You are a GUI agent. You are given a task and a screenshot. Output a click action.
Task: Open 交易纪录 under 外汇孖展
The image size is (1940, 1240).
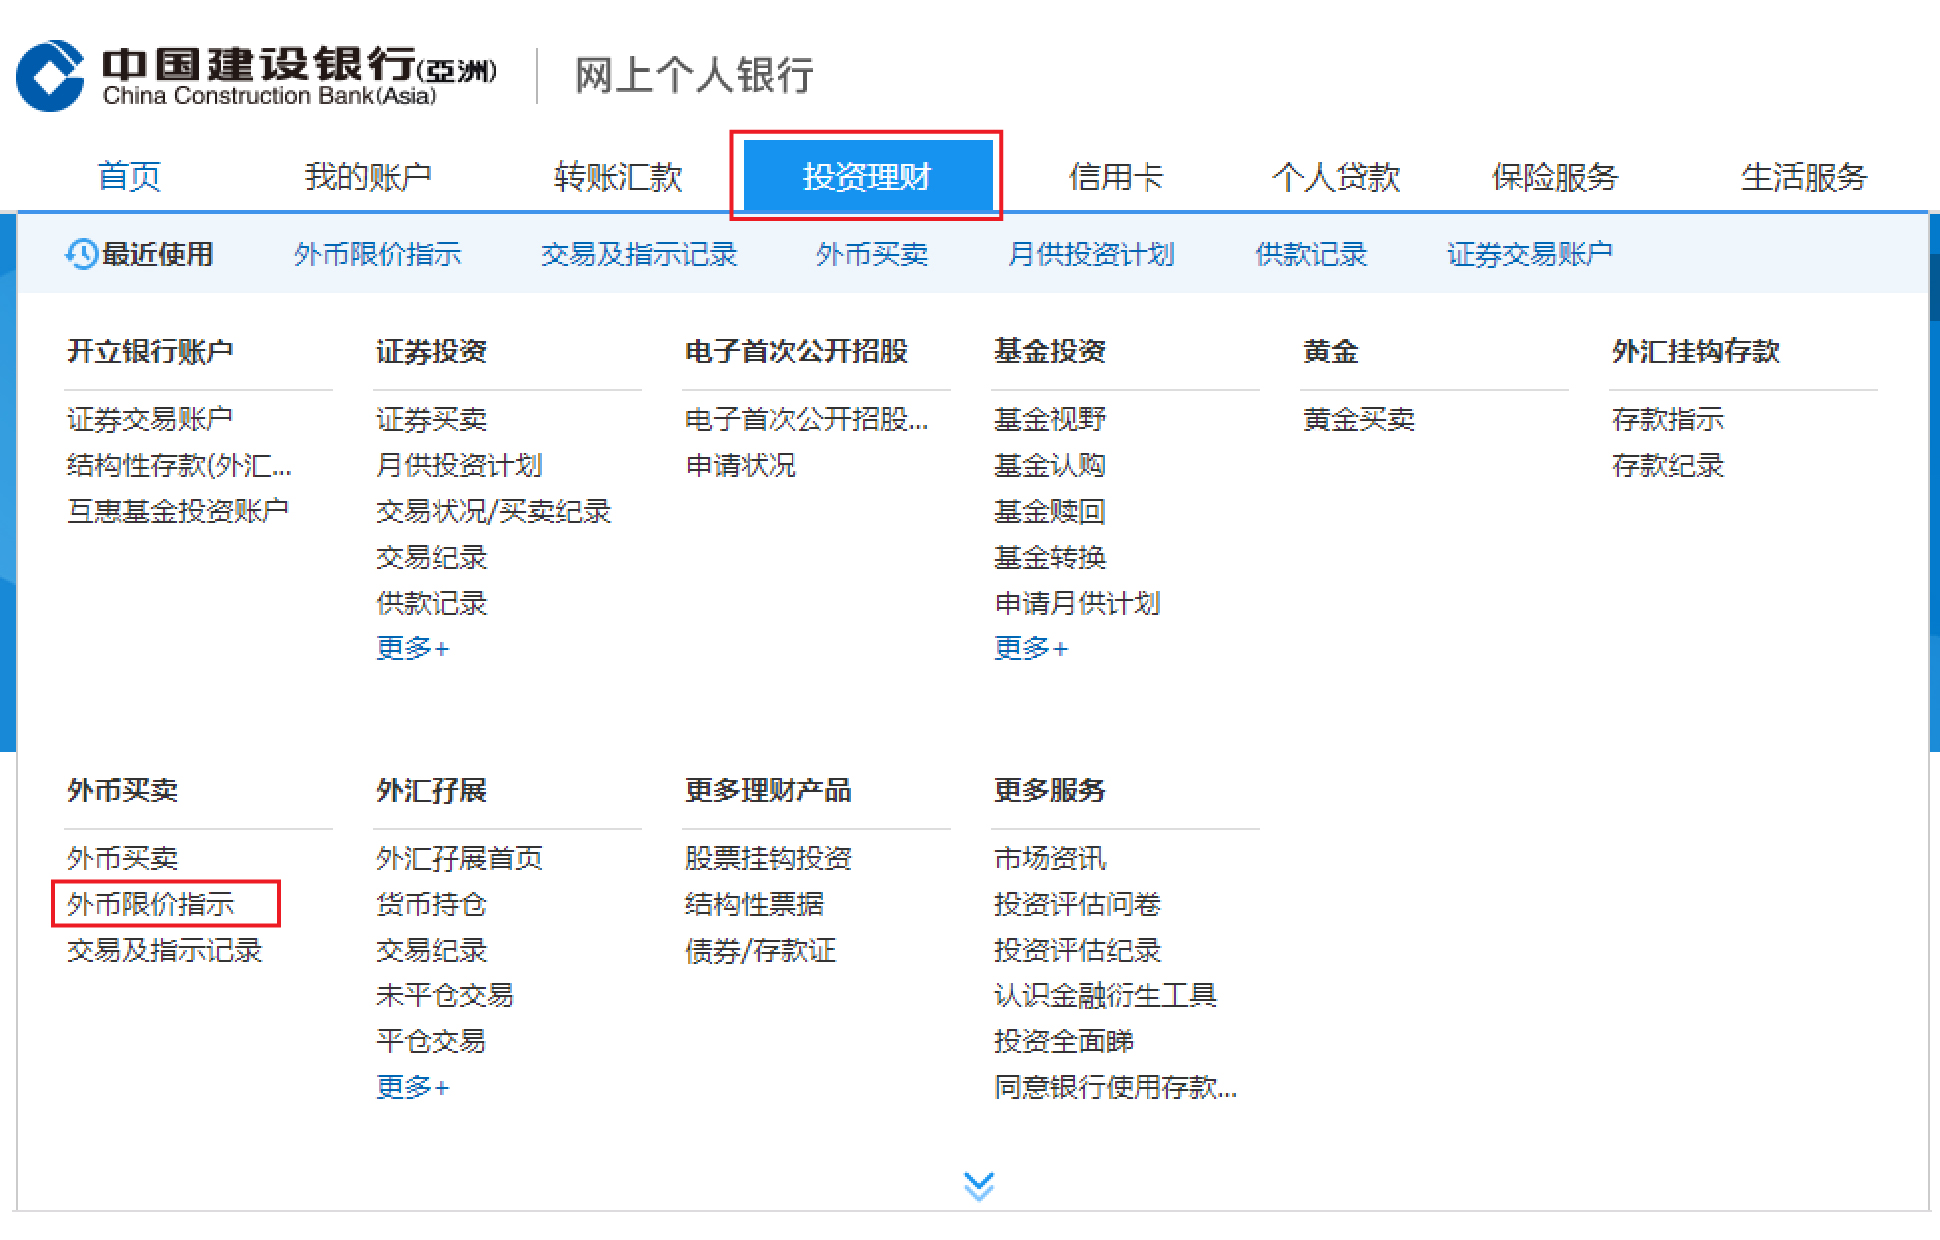click(x=432, y=950)
